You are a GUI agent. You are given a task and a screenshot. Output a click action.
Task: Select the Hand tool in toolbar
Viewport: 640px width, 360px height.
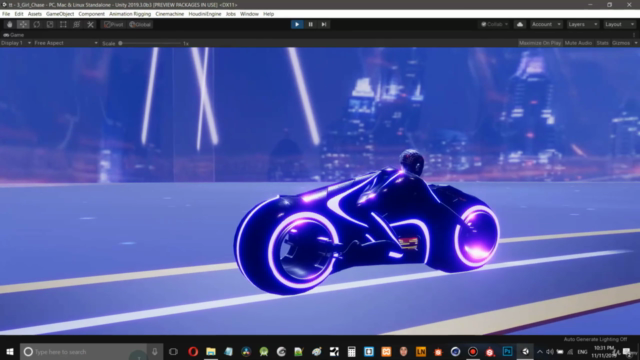pos(10,24)
